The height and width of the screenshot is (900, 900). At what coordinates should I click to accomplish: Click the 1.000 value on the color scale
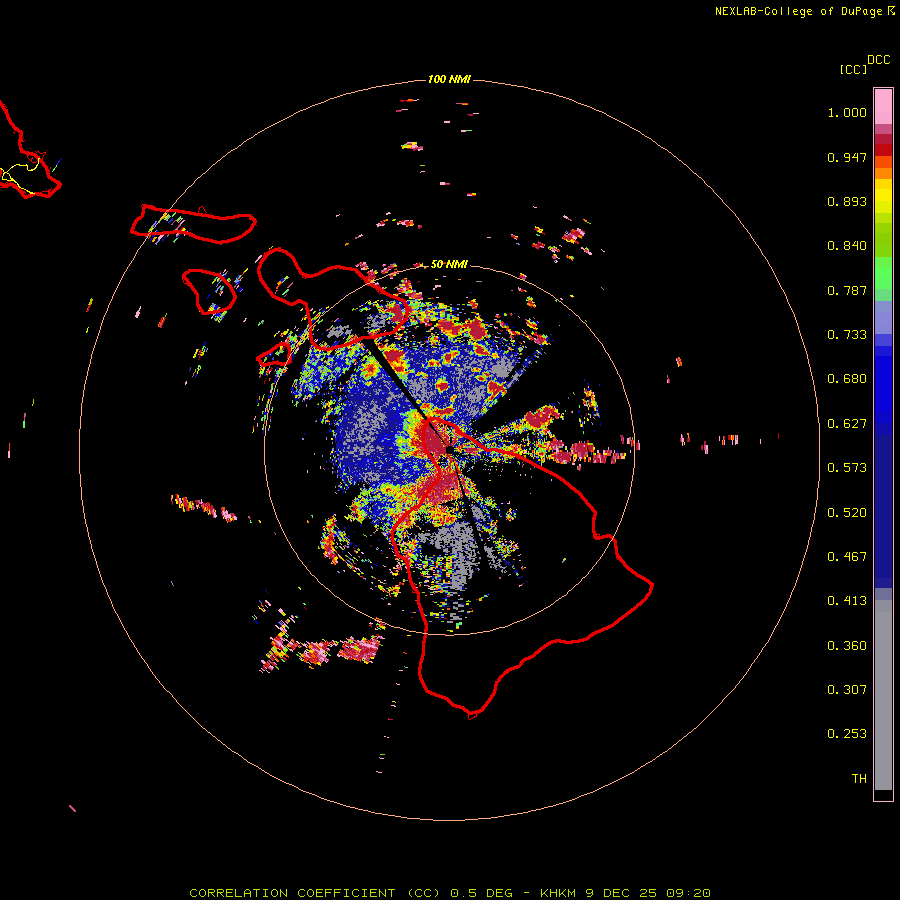pyautogui.click(x=847, y=112)
